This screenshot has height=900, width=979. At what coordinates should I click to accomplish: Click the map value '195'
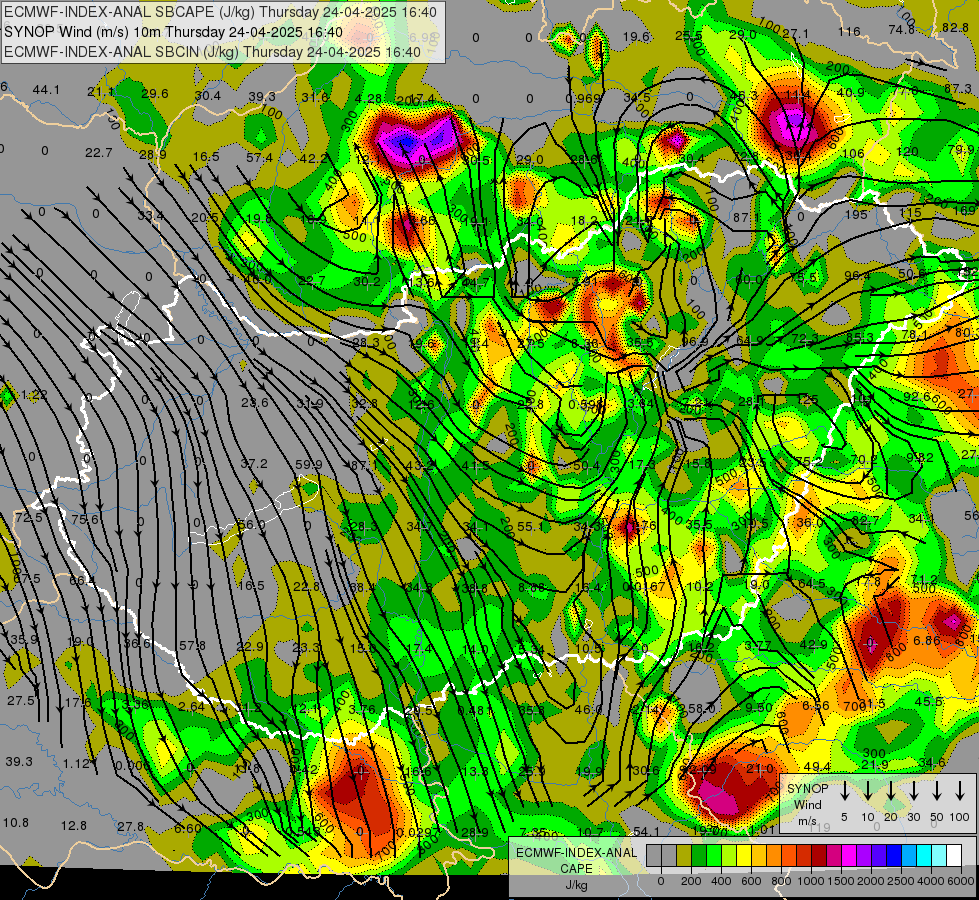pos(856,214)
